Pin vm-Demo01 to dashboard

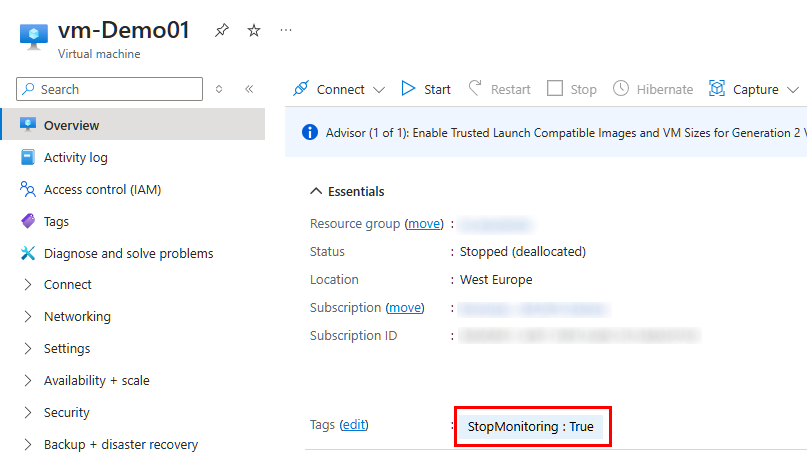221,31
